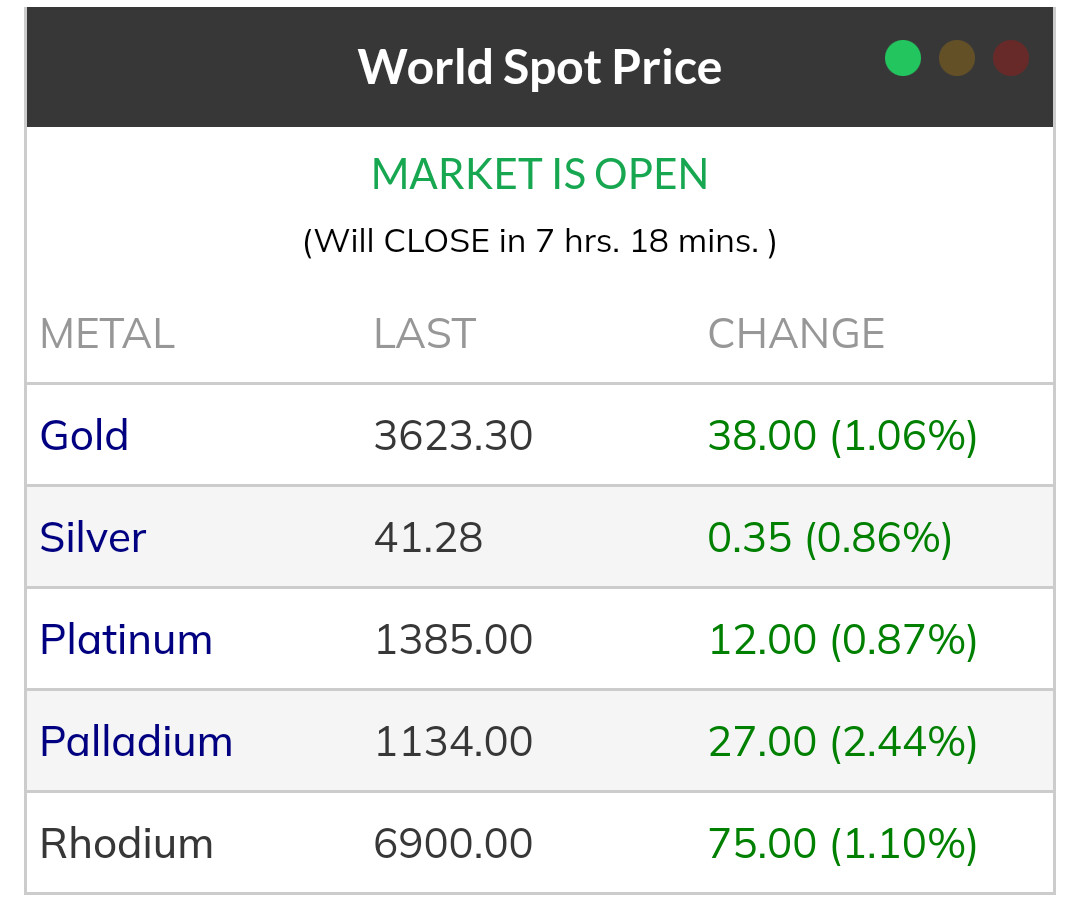Click the LAST column header

[x=424, y=334]
